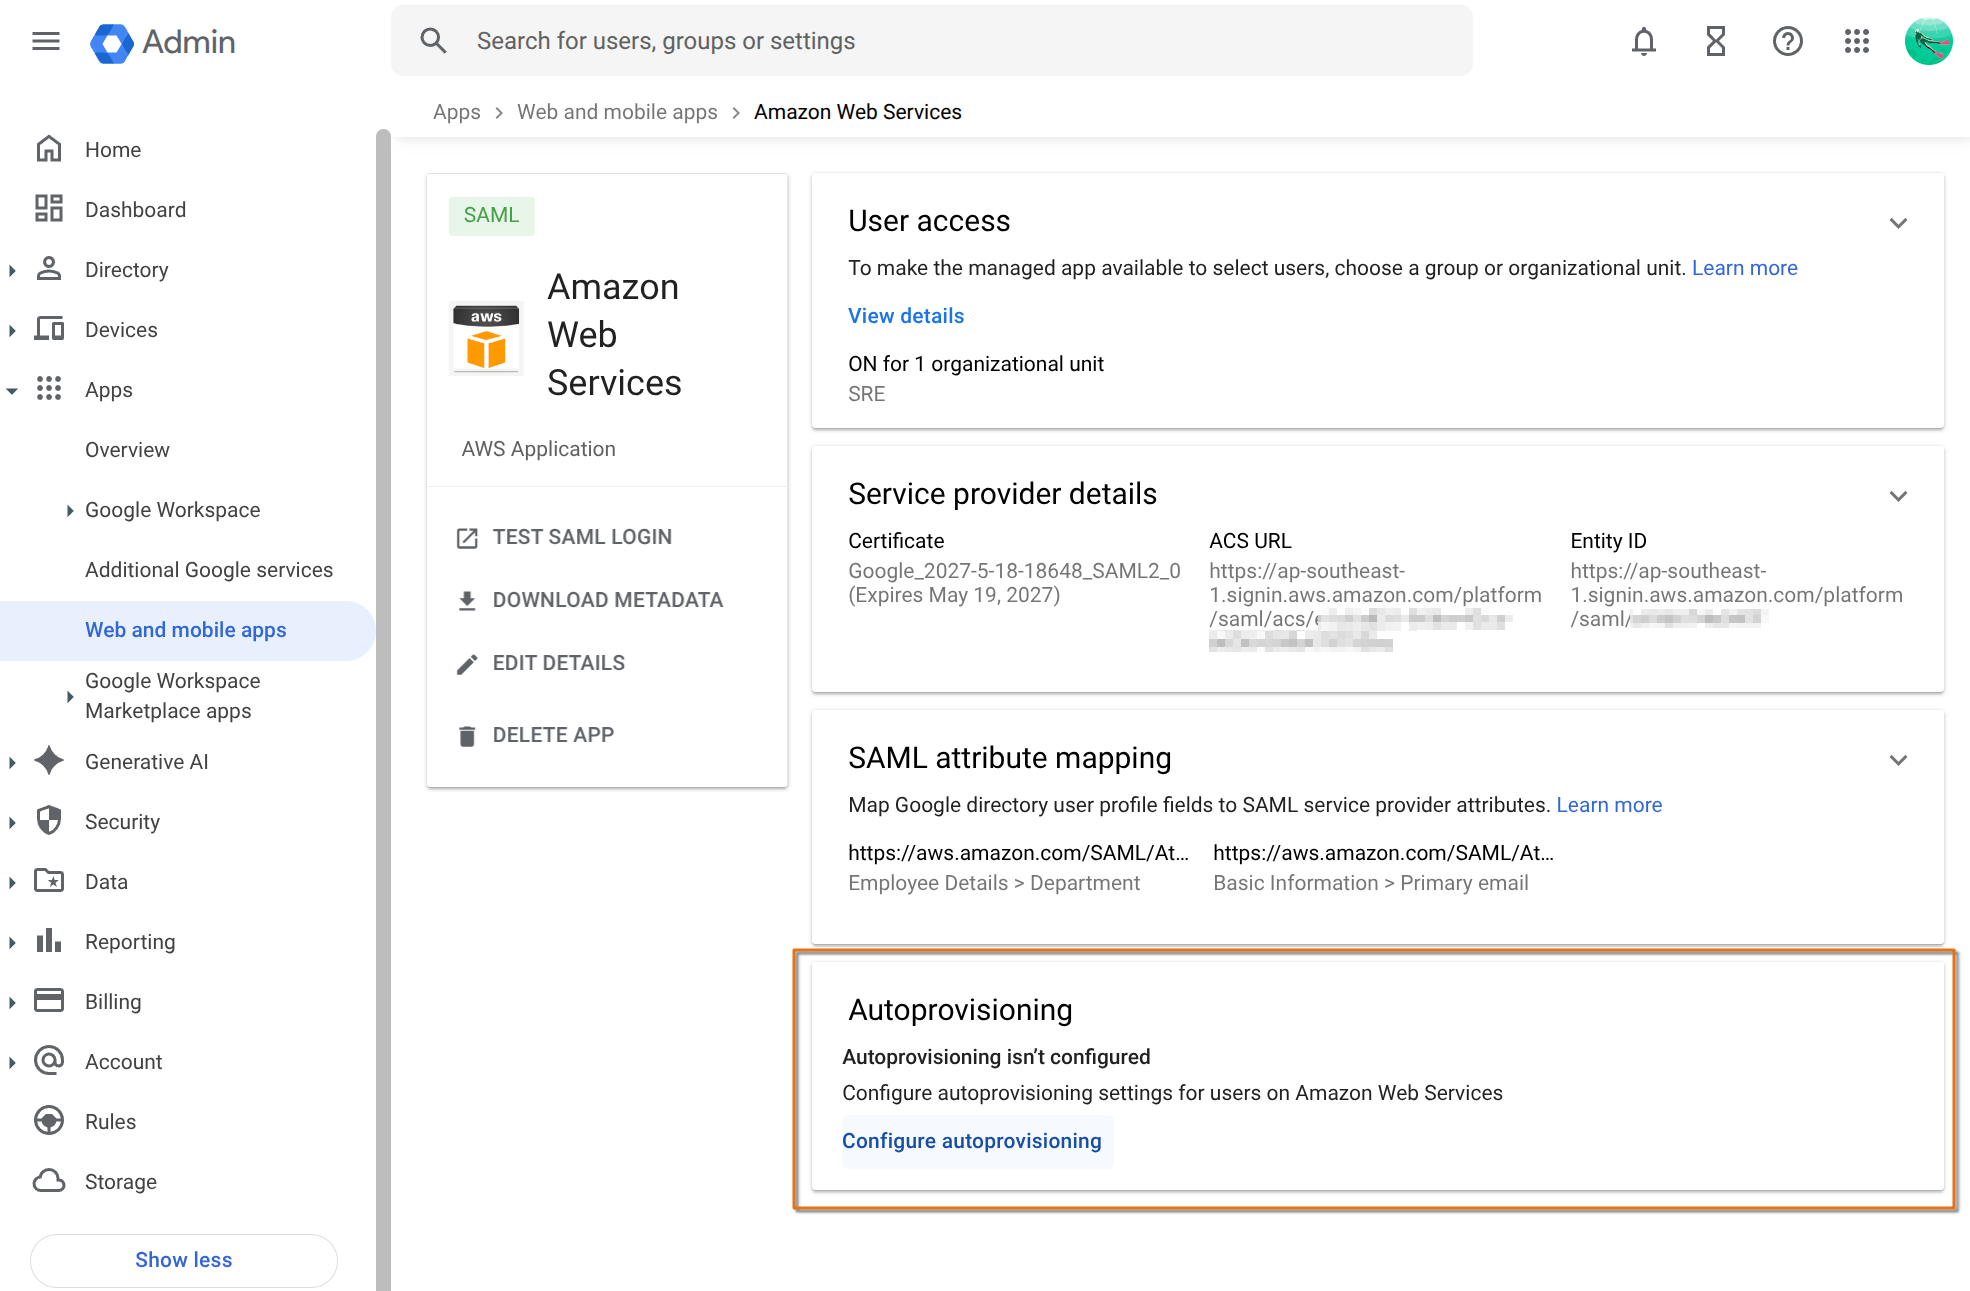1970x1291 pixels.
Task: Open the notifications bell
Action: [1644, 41]
